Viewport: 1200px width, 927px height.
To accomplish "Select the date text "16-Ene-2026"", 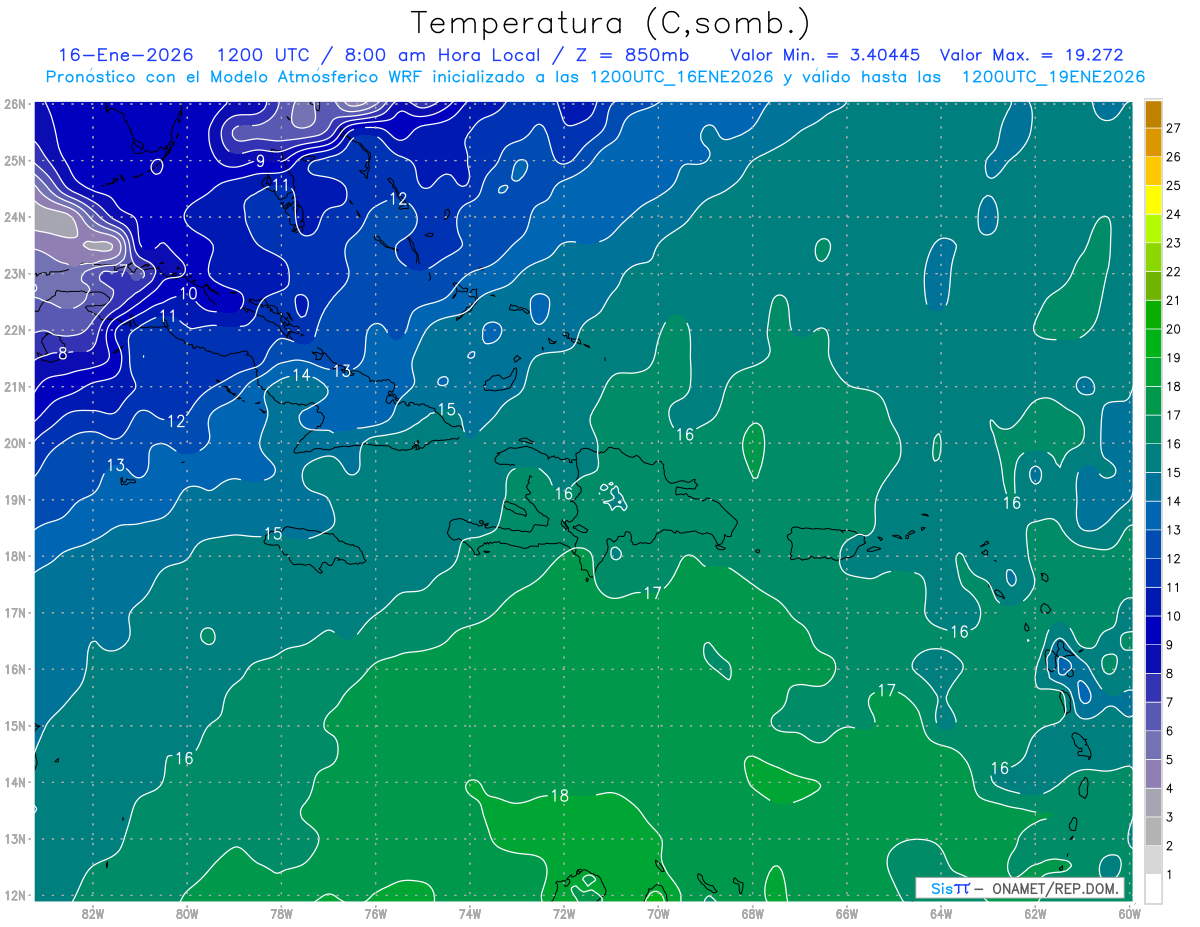I will [x=125, y=55].
